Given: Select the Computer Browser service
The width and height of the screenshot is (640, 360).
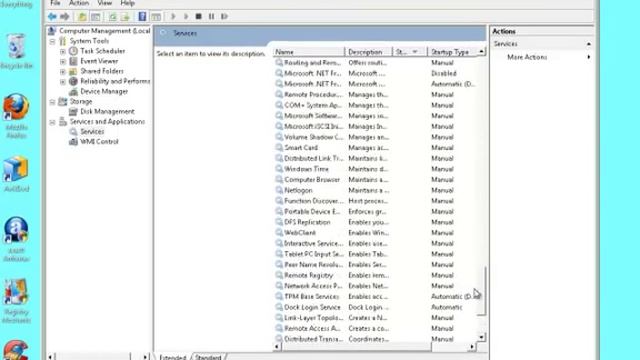Looking at the screenshot, I should 374,180.
